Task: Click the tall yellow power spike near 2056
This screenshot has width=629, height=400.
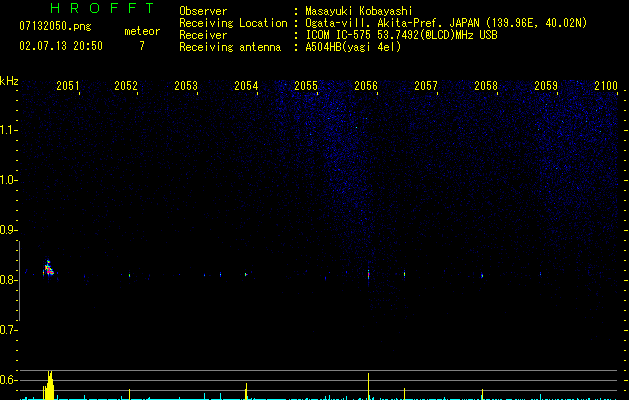Action: click(x=368, y=386)
